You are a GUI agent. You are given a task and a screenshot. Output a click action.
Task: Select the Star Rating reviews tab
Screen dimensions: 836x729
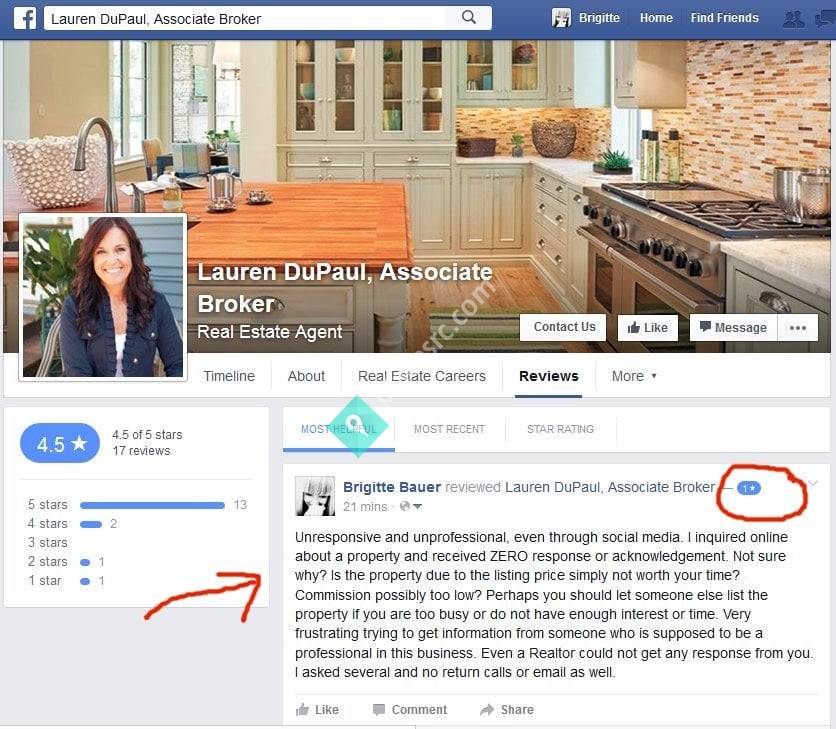tap(560, 429)
